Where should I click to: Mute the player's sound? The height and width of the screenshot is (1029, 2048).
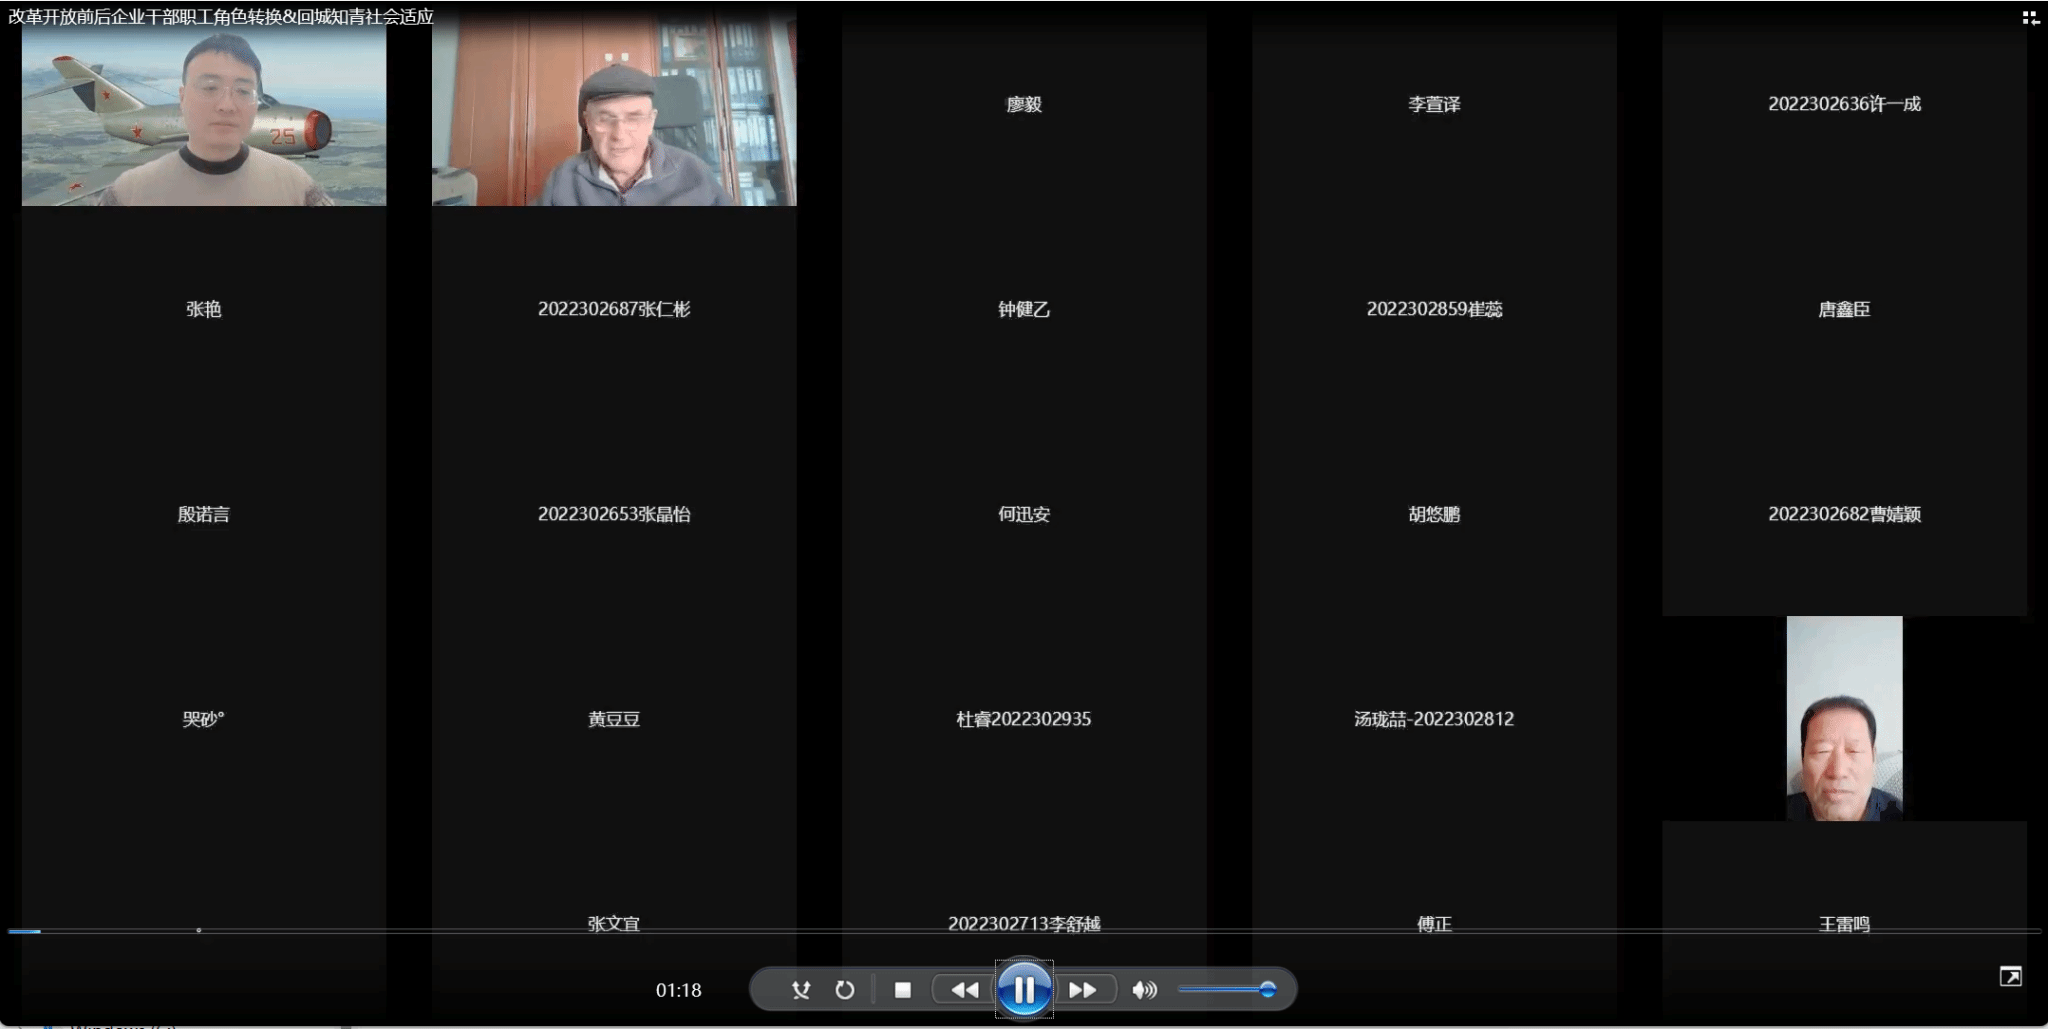click(1143, 990)
